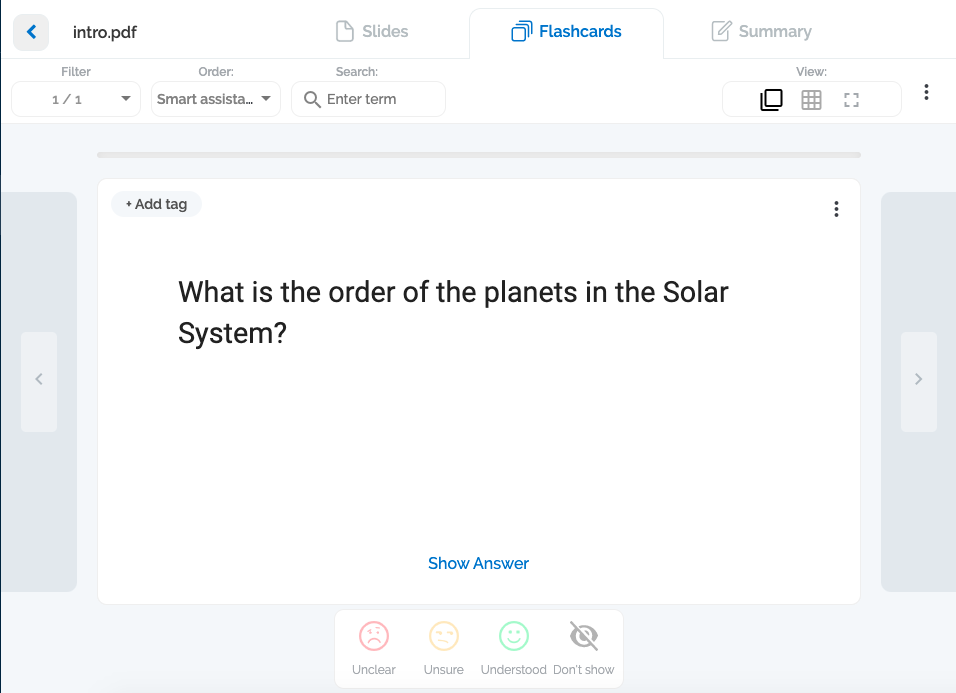Viewport: 956px width, 693px height.
Task: Rate the flashcard as Unsure
Action: coord(443,636)
